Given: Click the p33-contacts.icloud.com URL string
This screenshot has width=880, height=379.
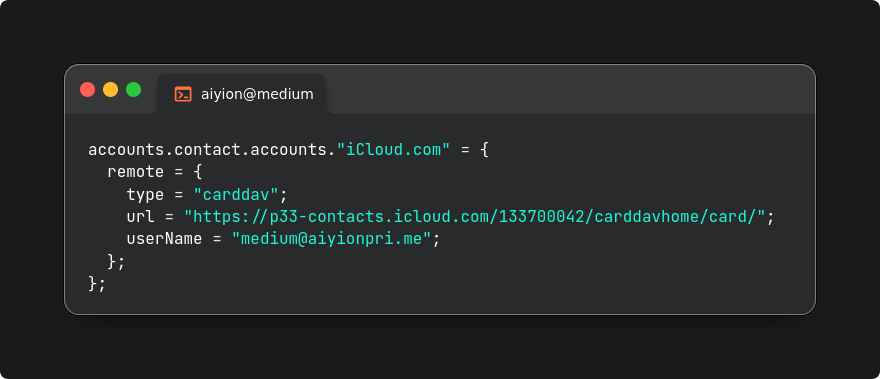Looking at the screenshot, I should point(475,216).
